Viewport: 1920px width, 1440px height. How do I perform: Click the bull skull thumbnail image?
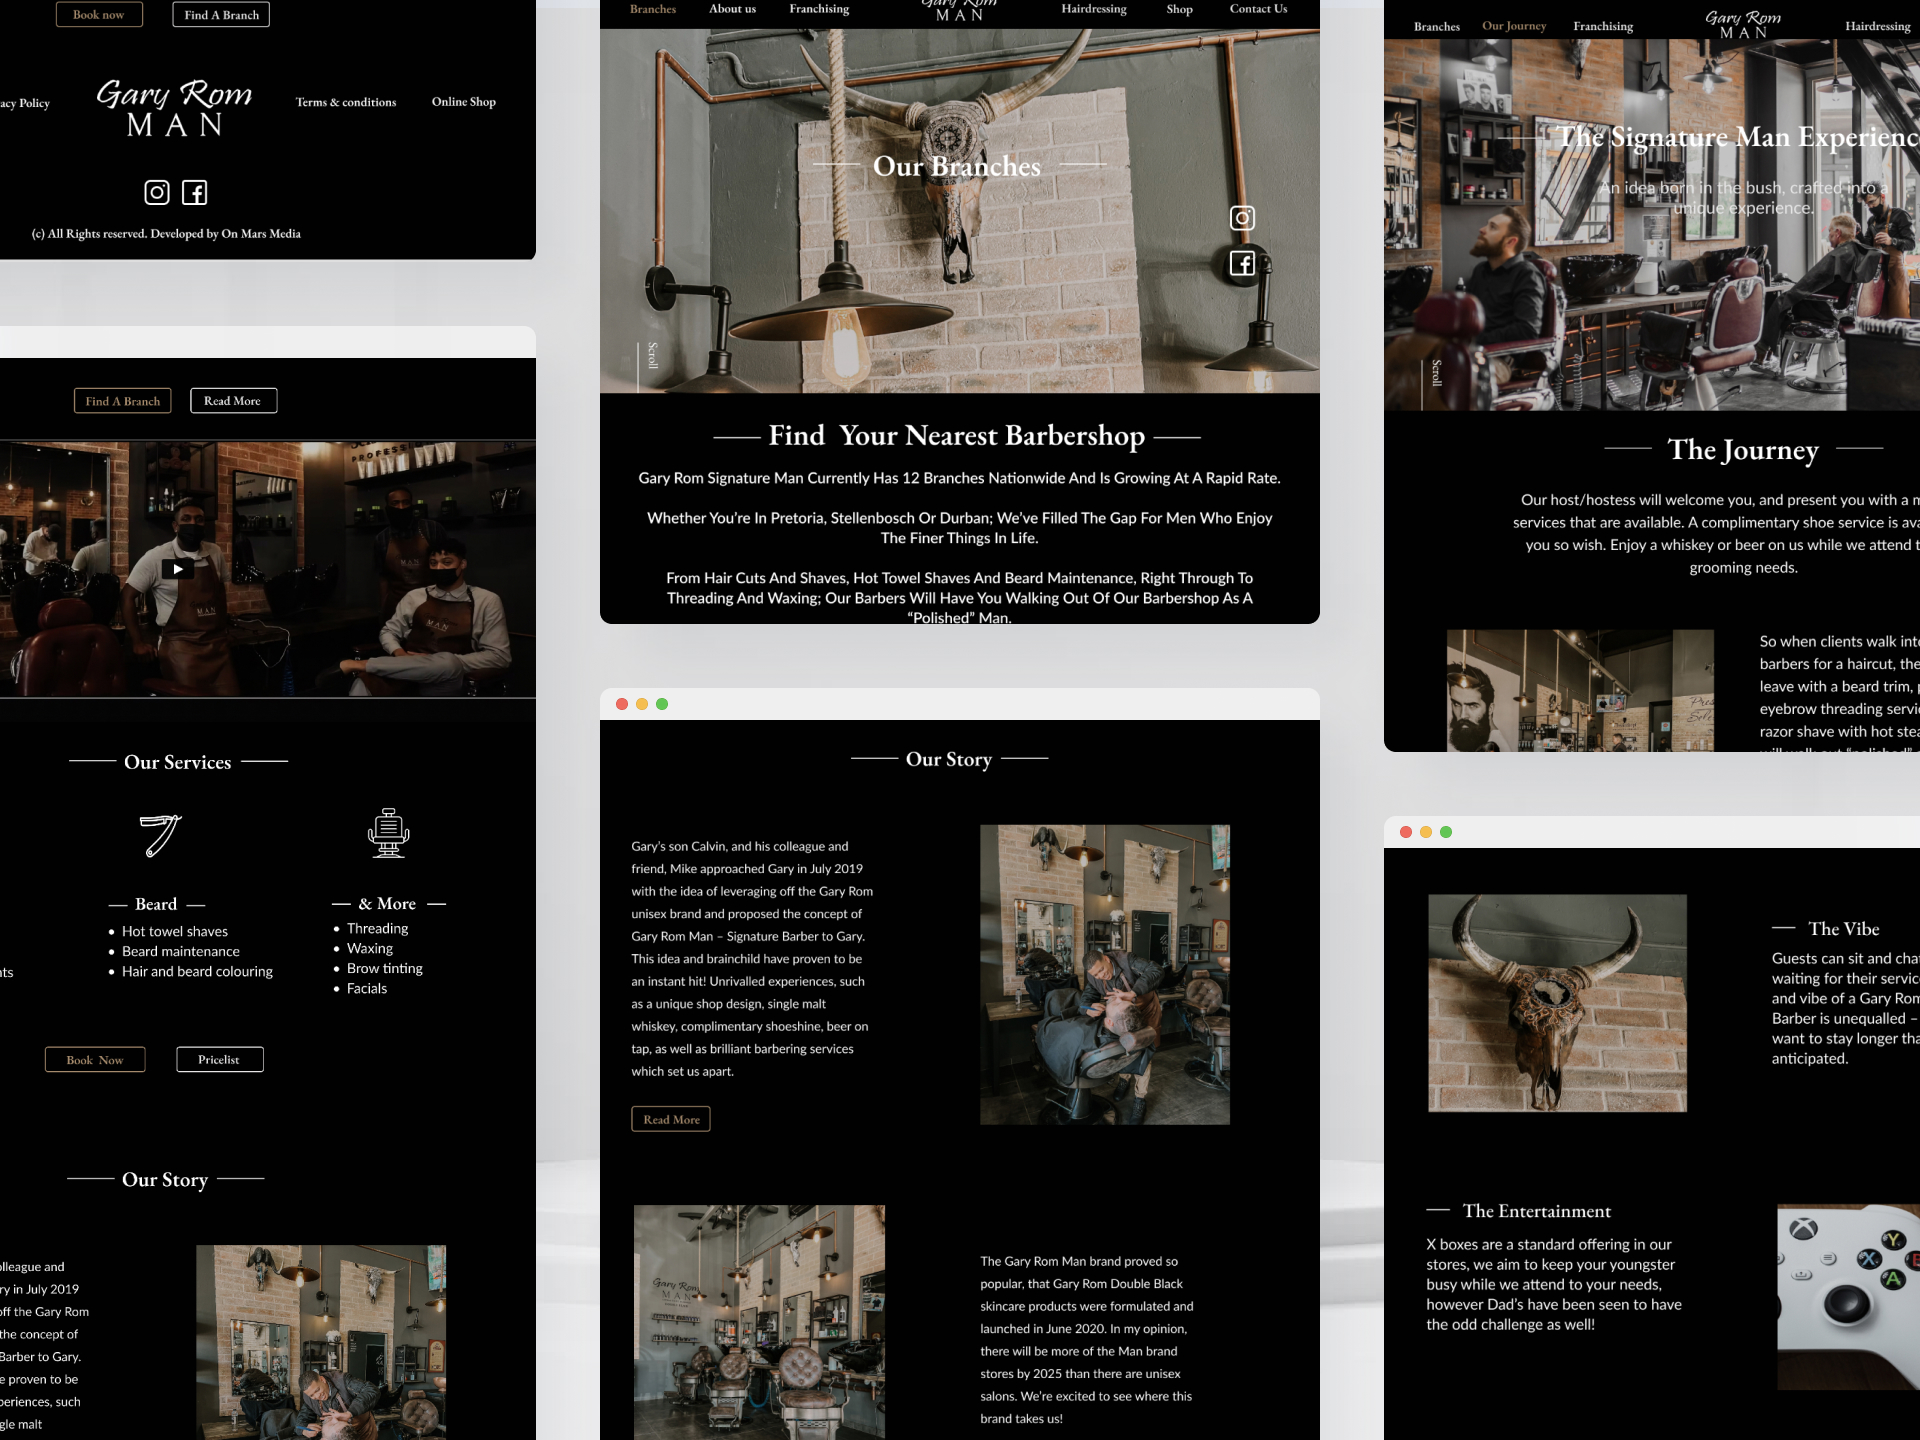(x=1557, y=1003)
